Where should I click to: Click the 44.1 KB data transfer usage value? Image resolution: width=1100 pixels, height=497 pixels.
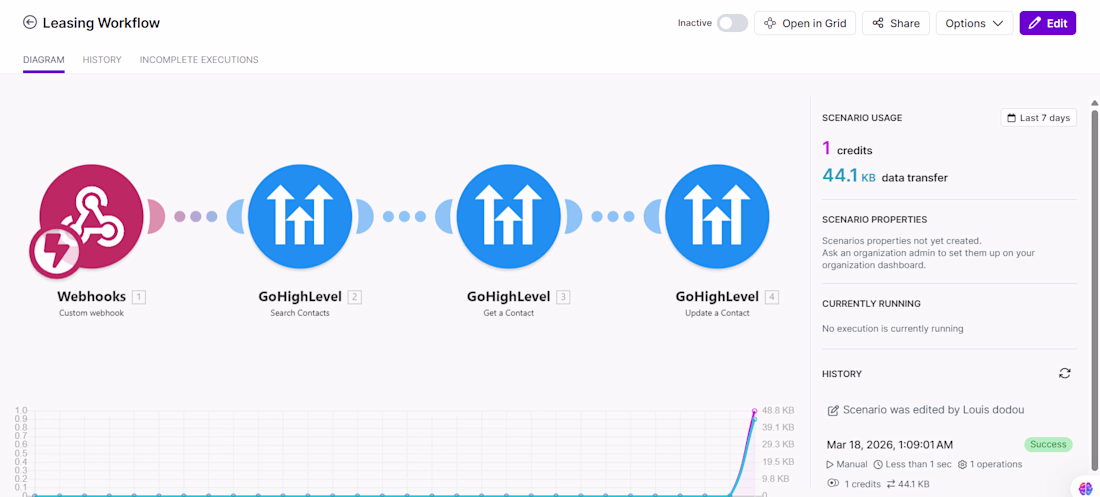885,178
